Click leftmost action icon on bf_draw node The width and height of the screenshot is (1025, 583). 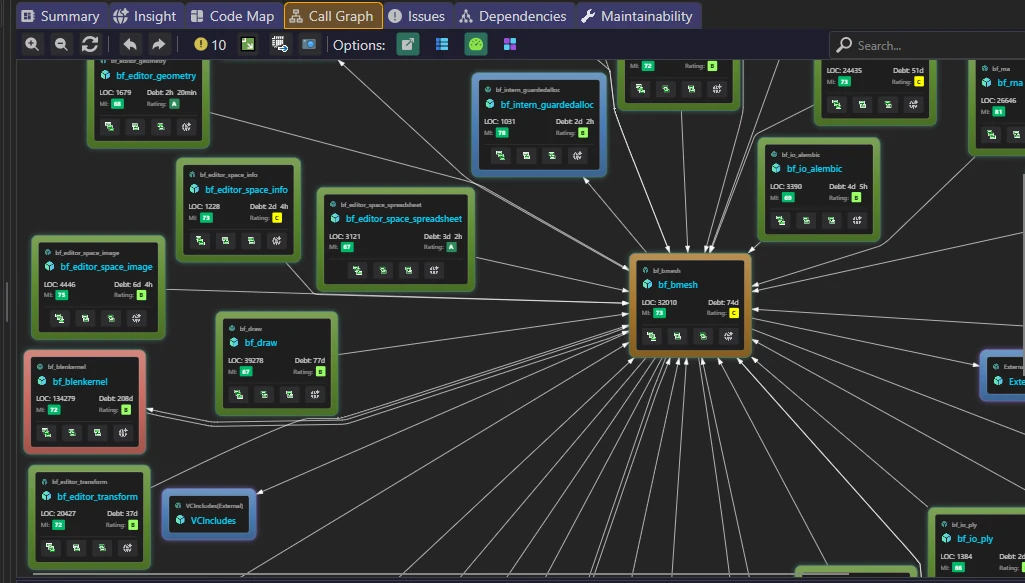point(239,394)
